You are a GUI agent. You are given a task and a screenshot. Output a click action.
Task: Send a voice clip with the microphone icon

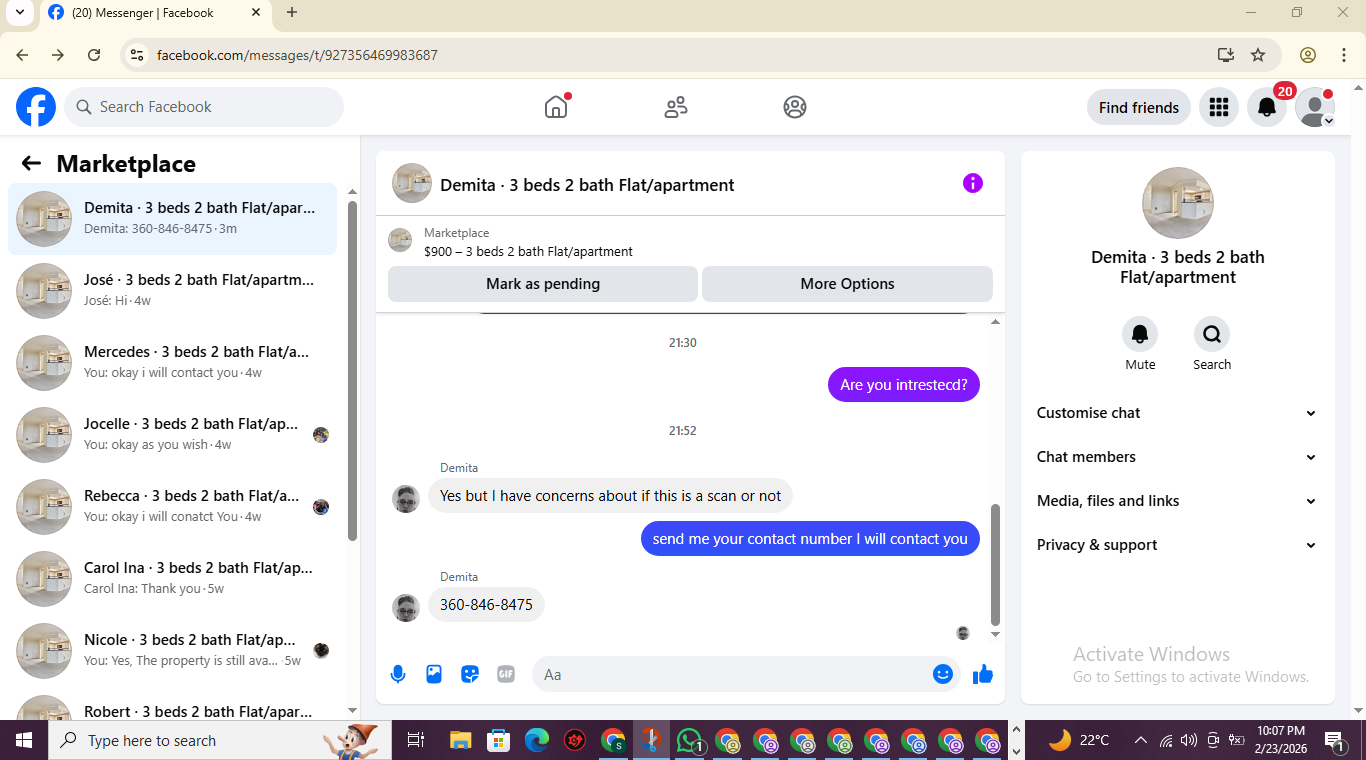[x=398, y=674]
